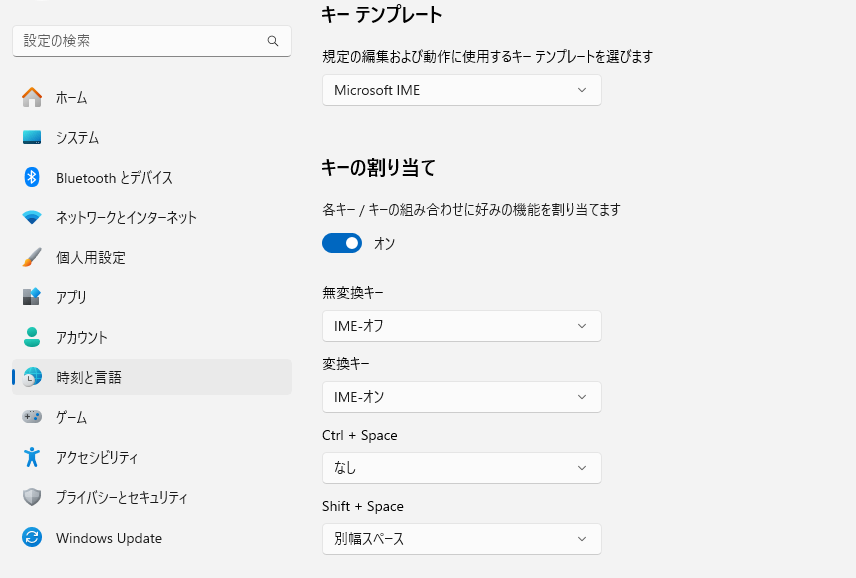Image resolution: width=856 pixels, height=578 pixels.
Task: Click the Apps icon in sidebar
Action: tap(32, 297)
